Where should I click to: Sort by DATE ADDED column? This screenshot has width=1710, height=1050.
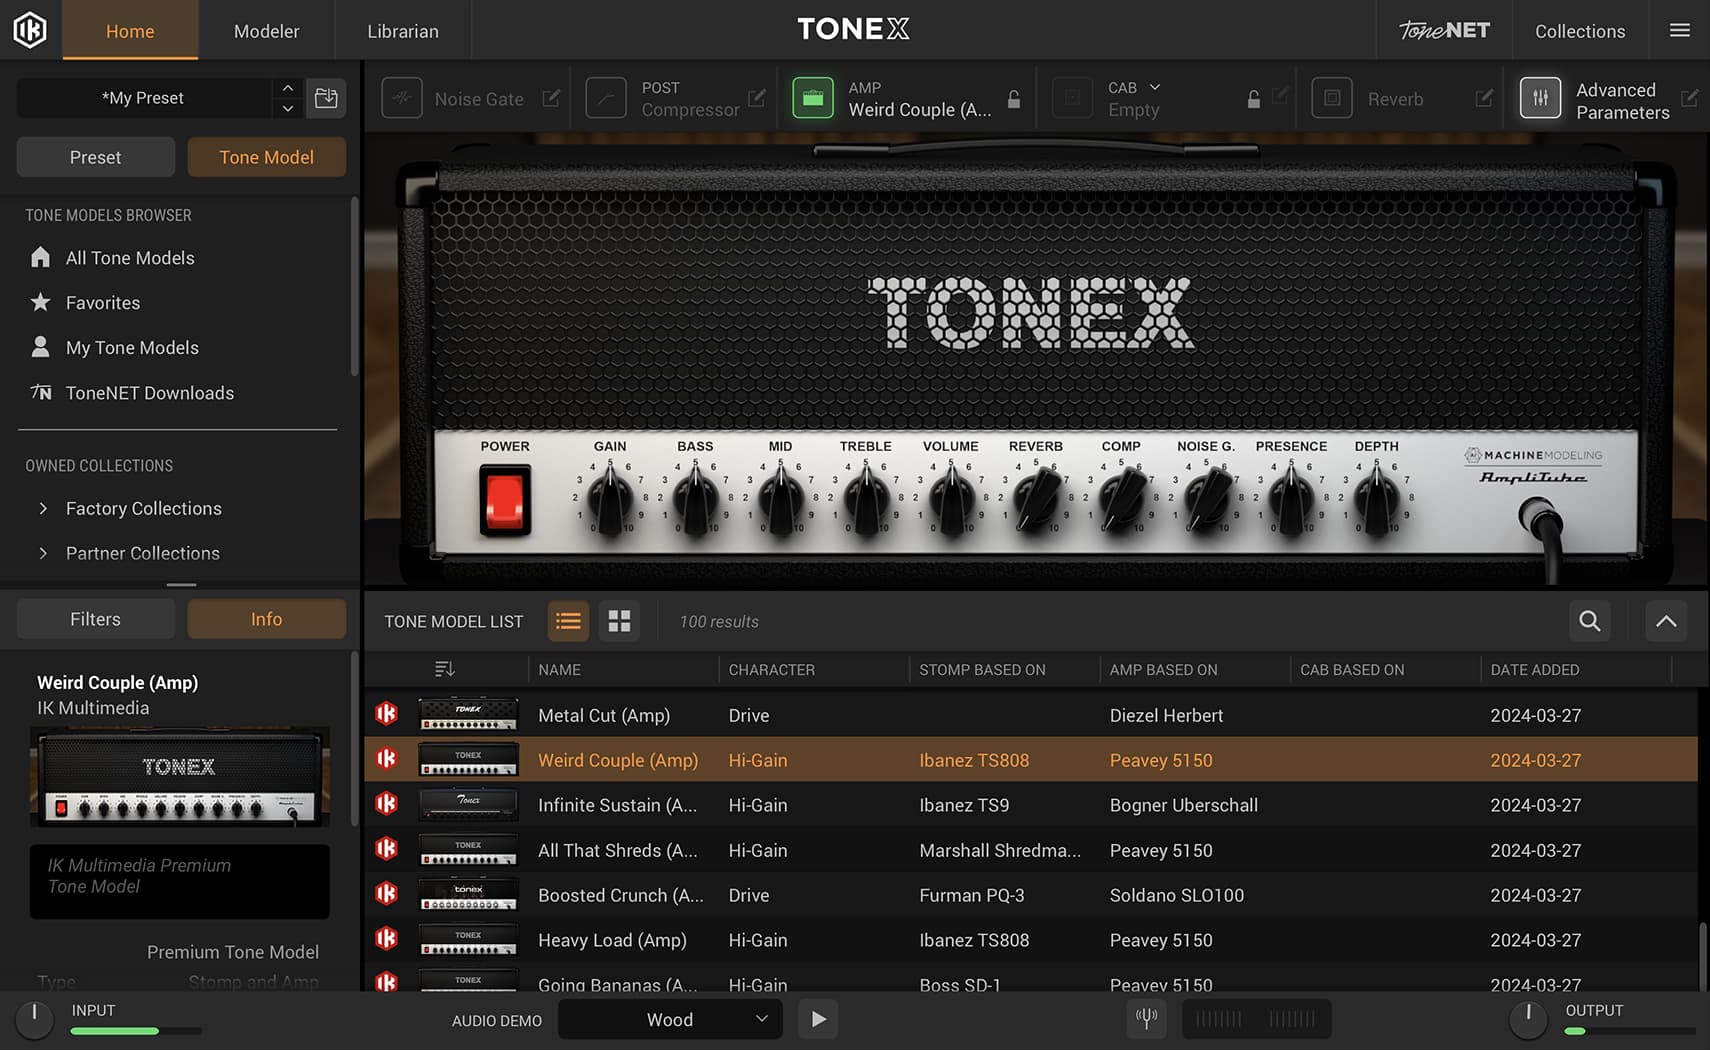1535,670
